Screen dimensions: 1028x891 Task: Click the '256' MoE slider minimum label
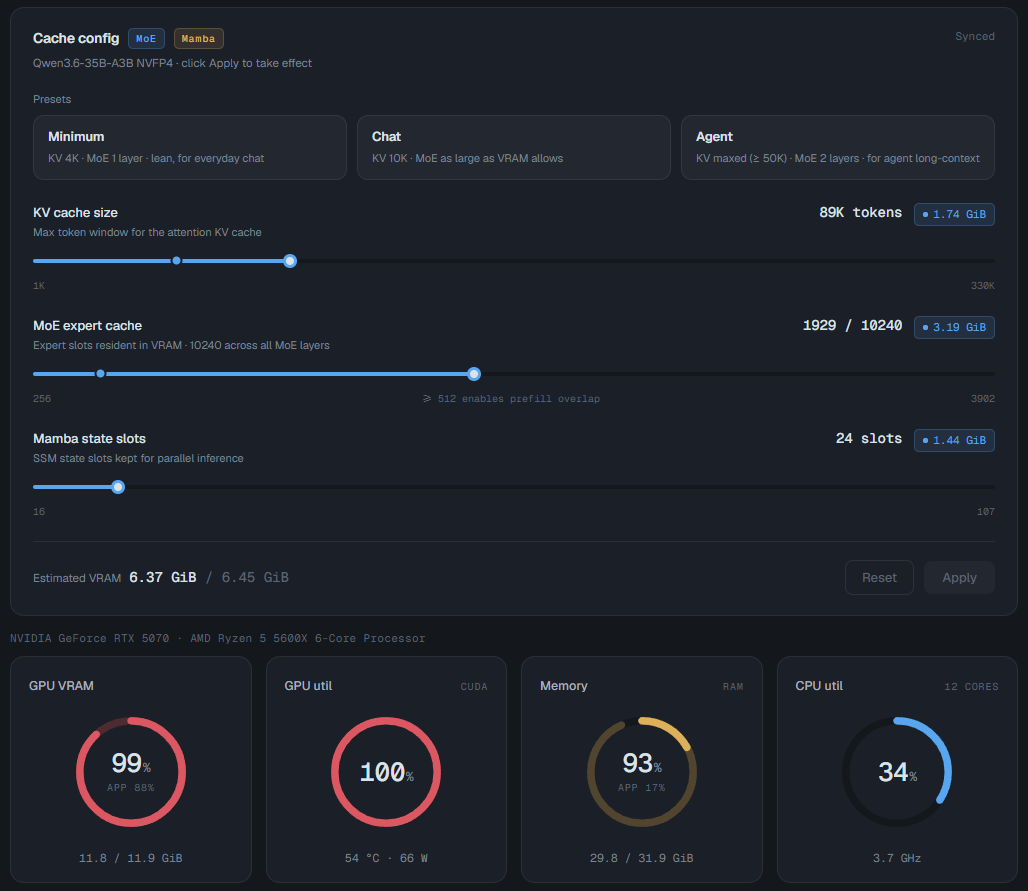pos(42,399)
